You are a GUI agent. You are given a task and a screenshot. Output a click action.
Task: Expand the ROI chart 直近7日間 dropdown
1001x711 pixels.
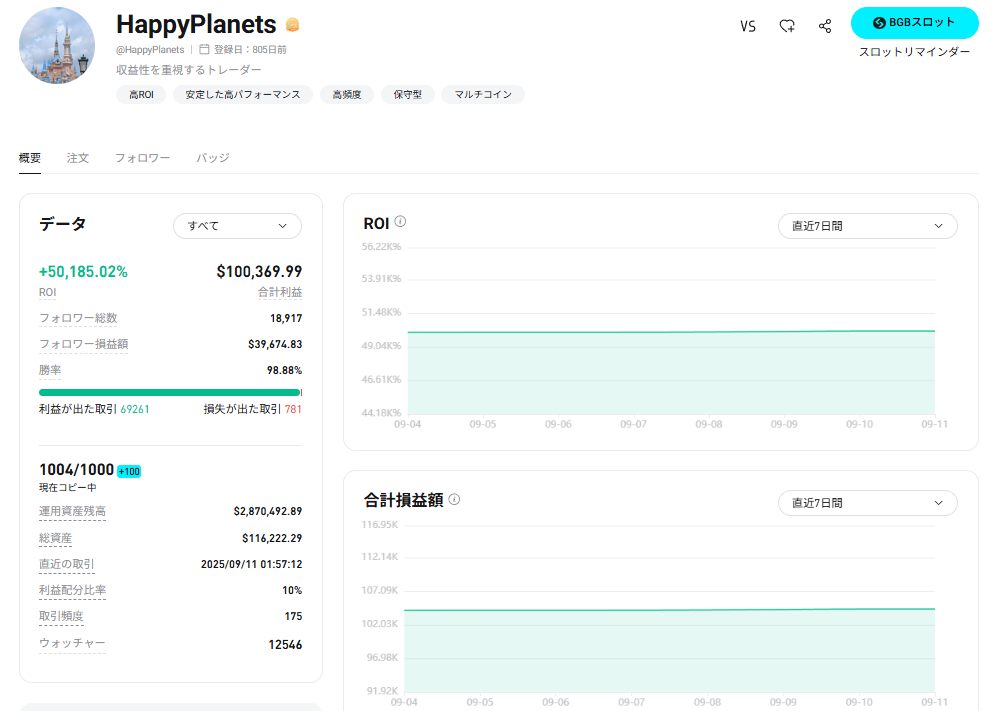pyautogui.click(x=867, y=226)
